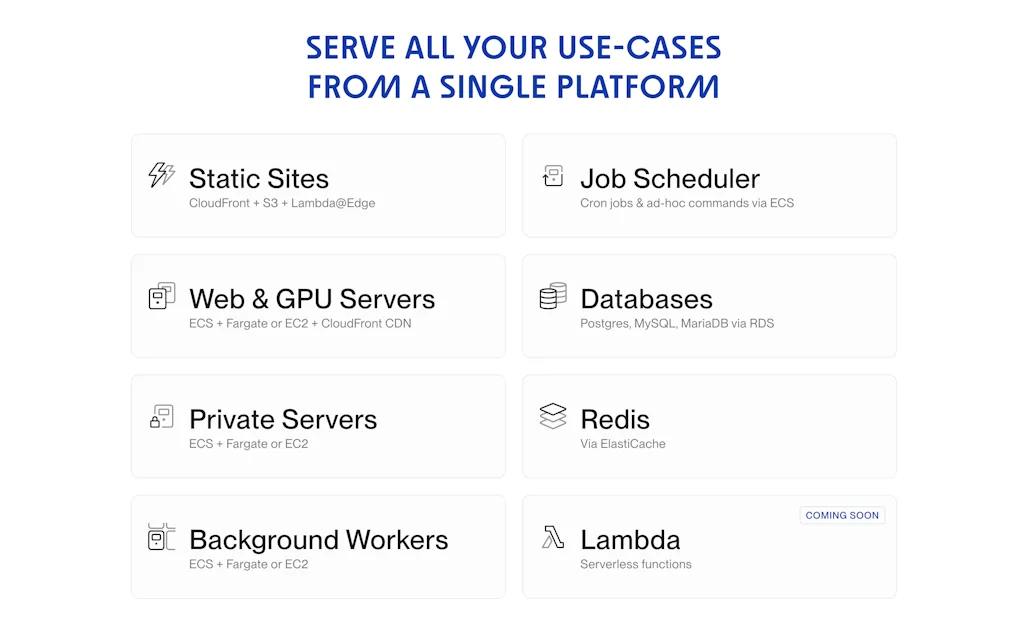1024x635 pixels.
Task: Click the Static Sites lightning bolt icon
Action: click(161, 176)
